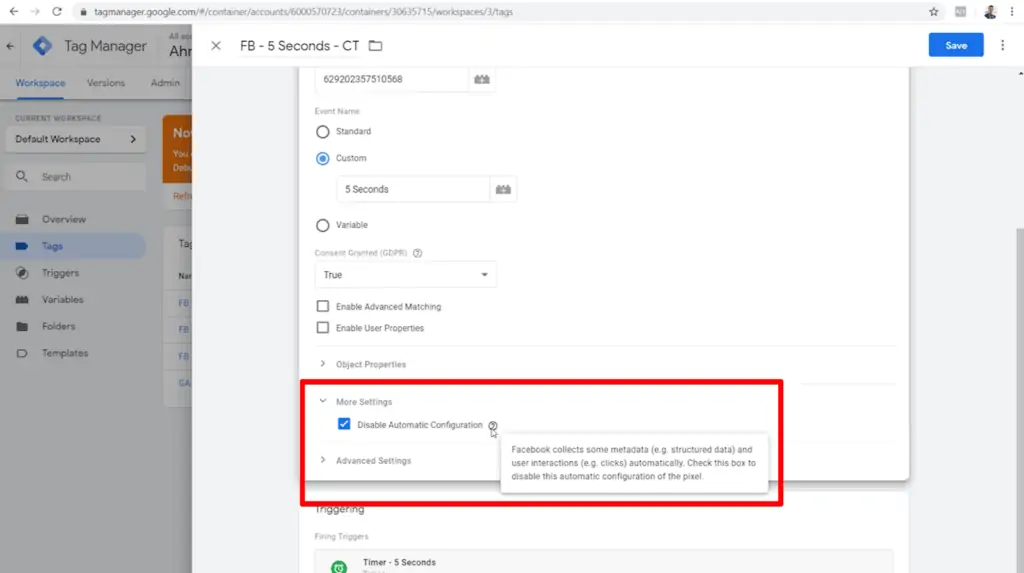Collapse the More Settings section
Viewport: 1024px width, 573px height.
tap(323, 401)
